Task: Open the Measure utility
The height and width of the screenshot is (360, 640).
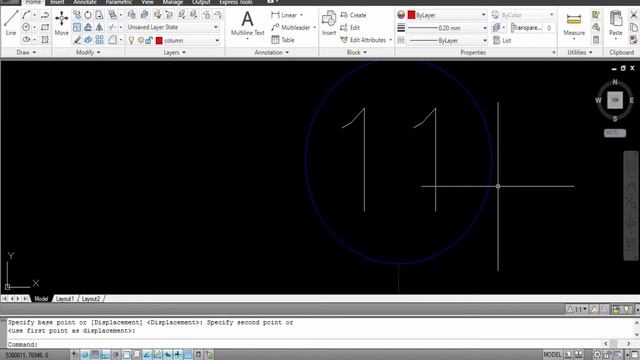Action: (x=574, y=24)
